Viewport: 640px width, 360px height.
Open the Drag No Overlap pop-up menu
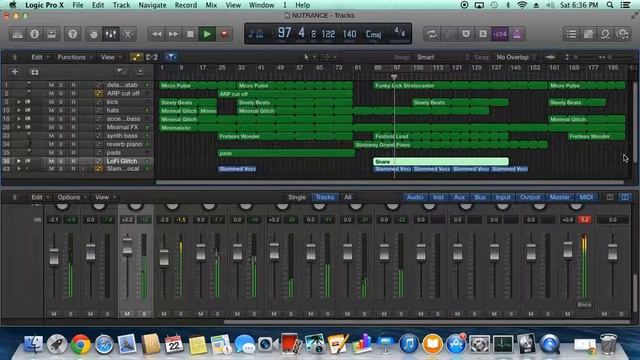[x=516, y=57]
